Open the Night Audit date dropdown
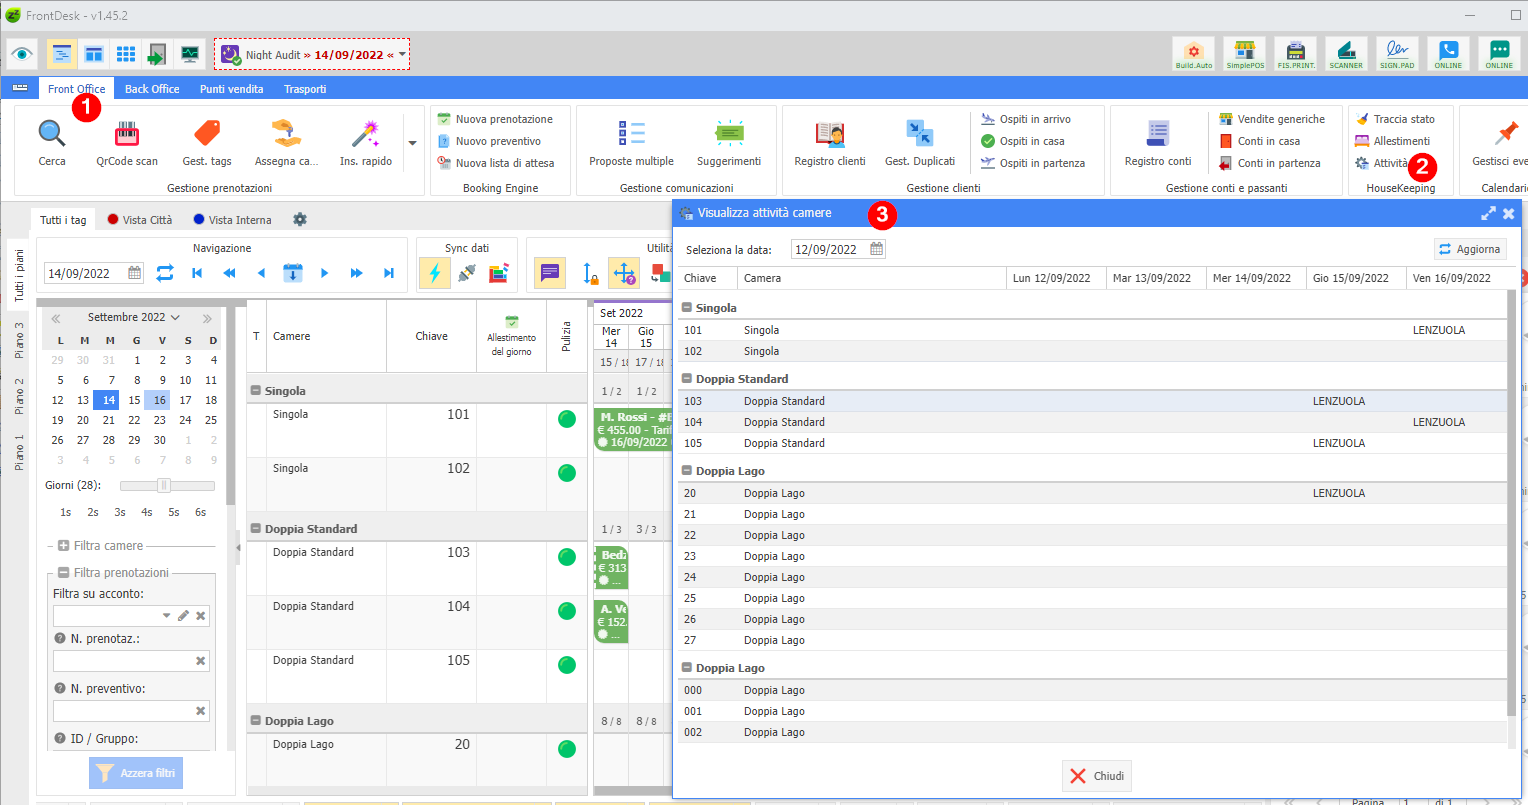 (x=402, y=55)
